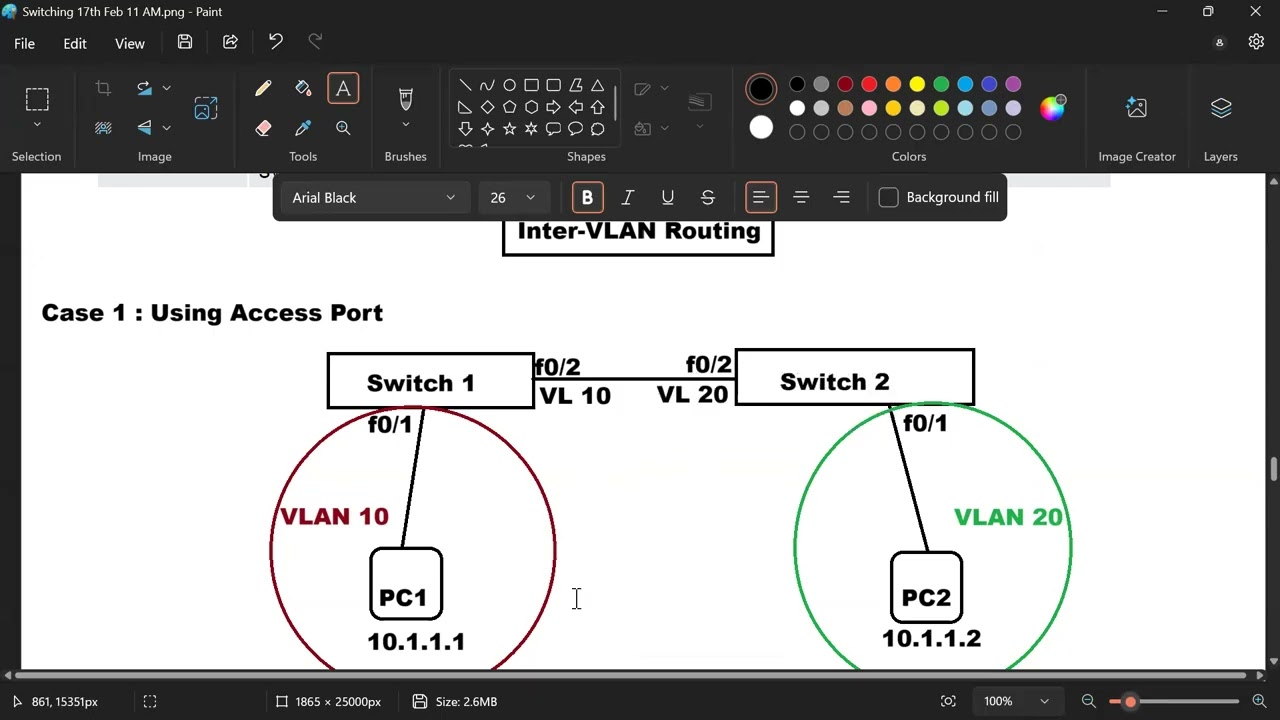Click the Inter-VLAN Routing title text

pyautogui.click(x=638, y=231)
